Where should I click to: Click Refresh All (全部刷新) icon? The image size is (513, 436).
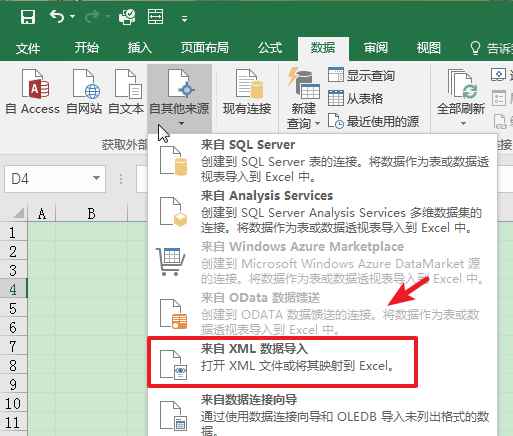461,97
